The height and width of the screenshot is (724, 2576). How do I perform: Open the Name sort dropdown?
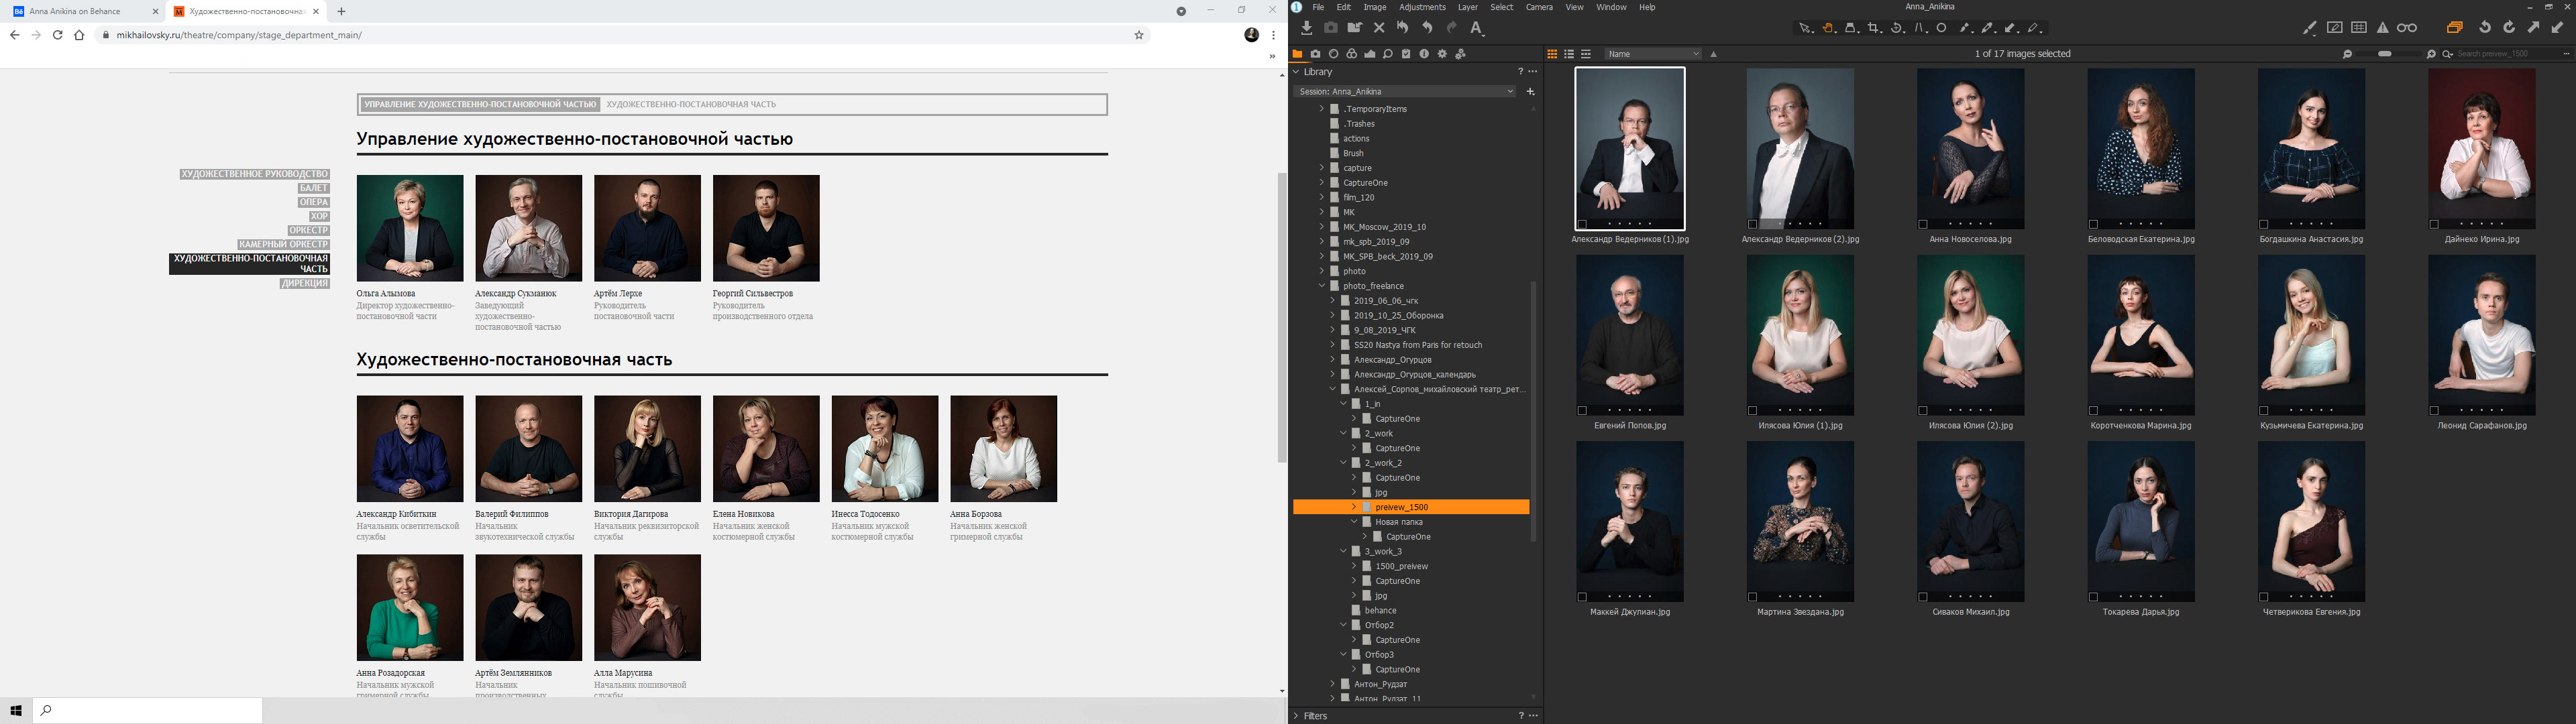pos(1653,54)
